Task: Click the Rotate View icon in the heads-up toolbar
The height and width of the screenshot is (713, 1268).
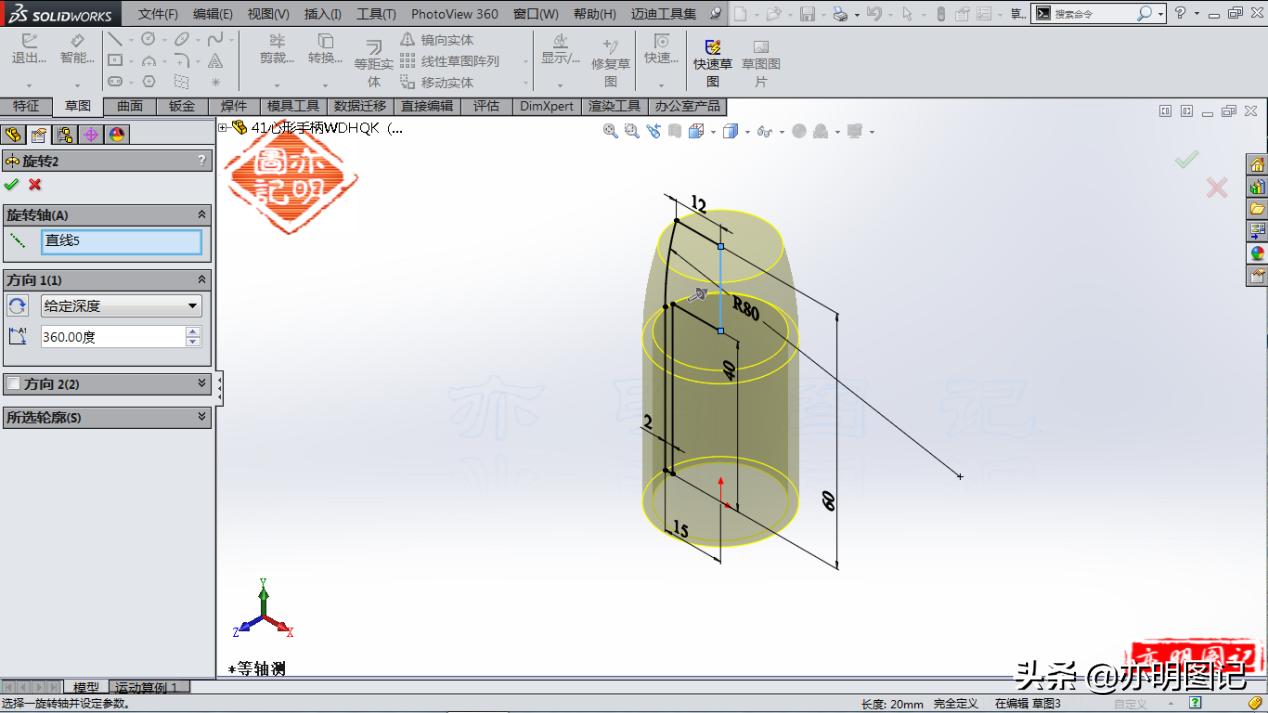Action: 654,131
